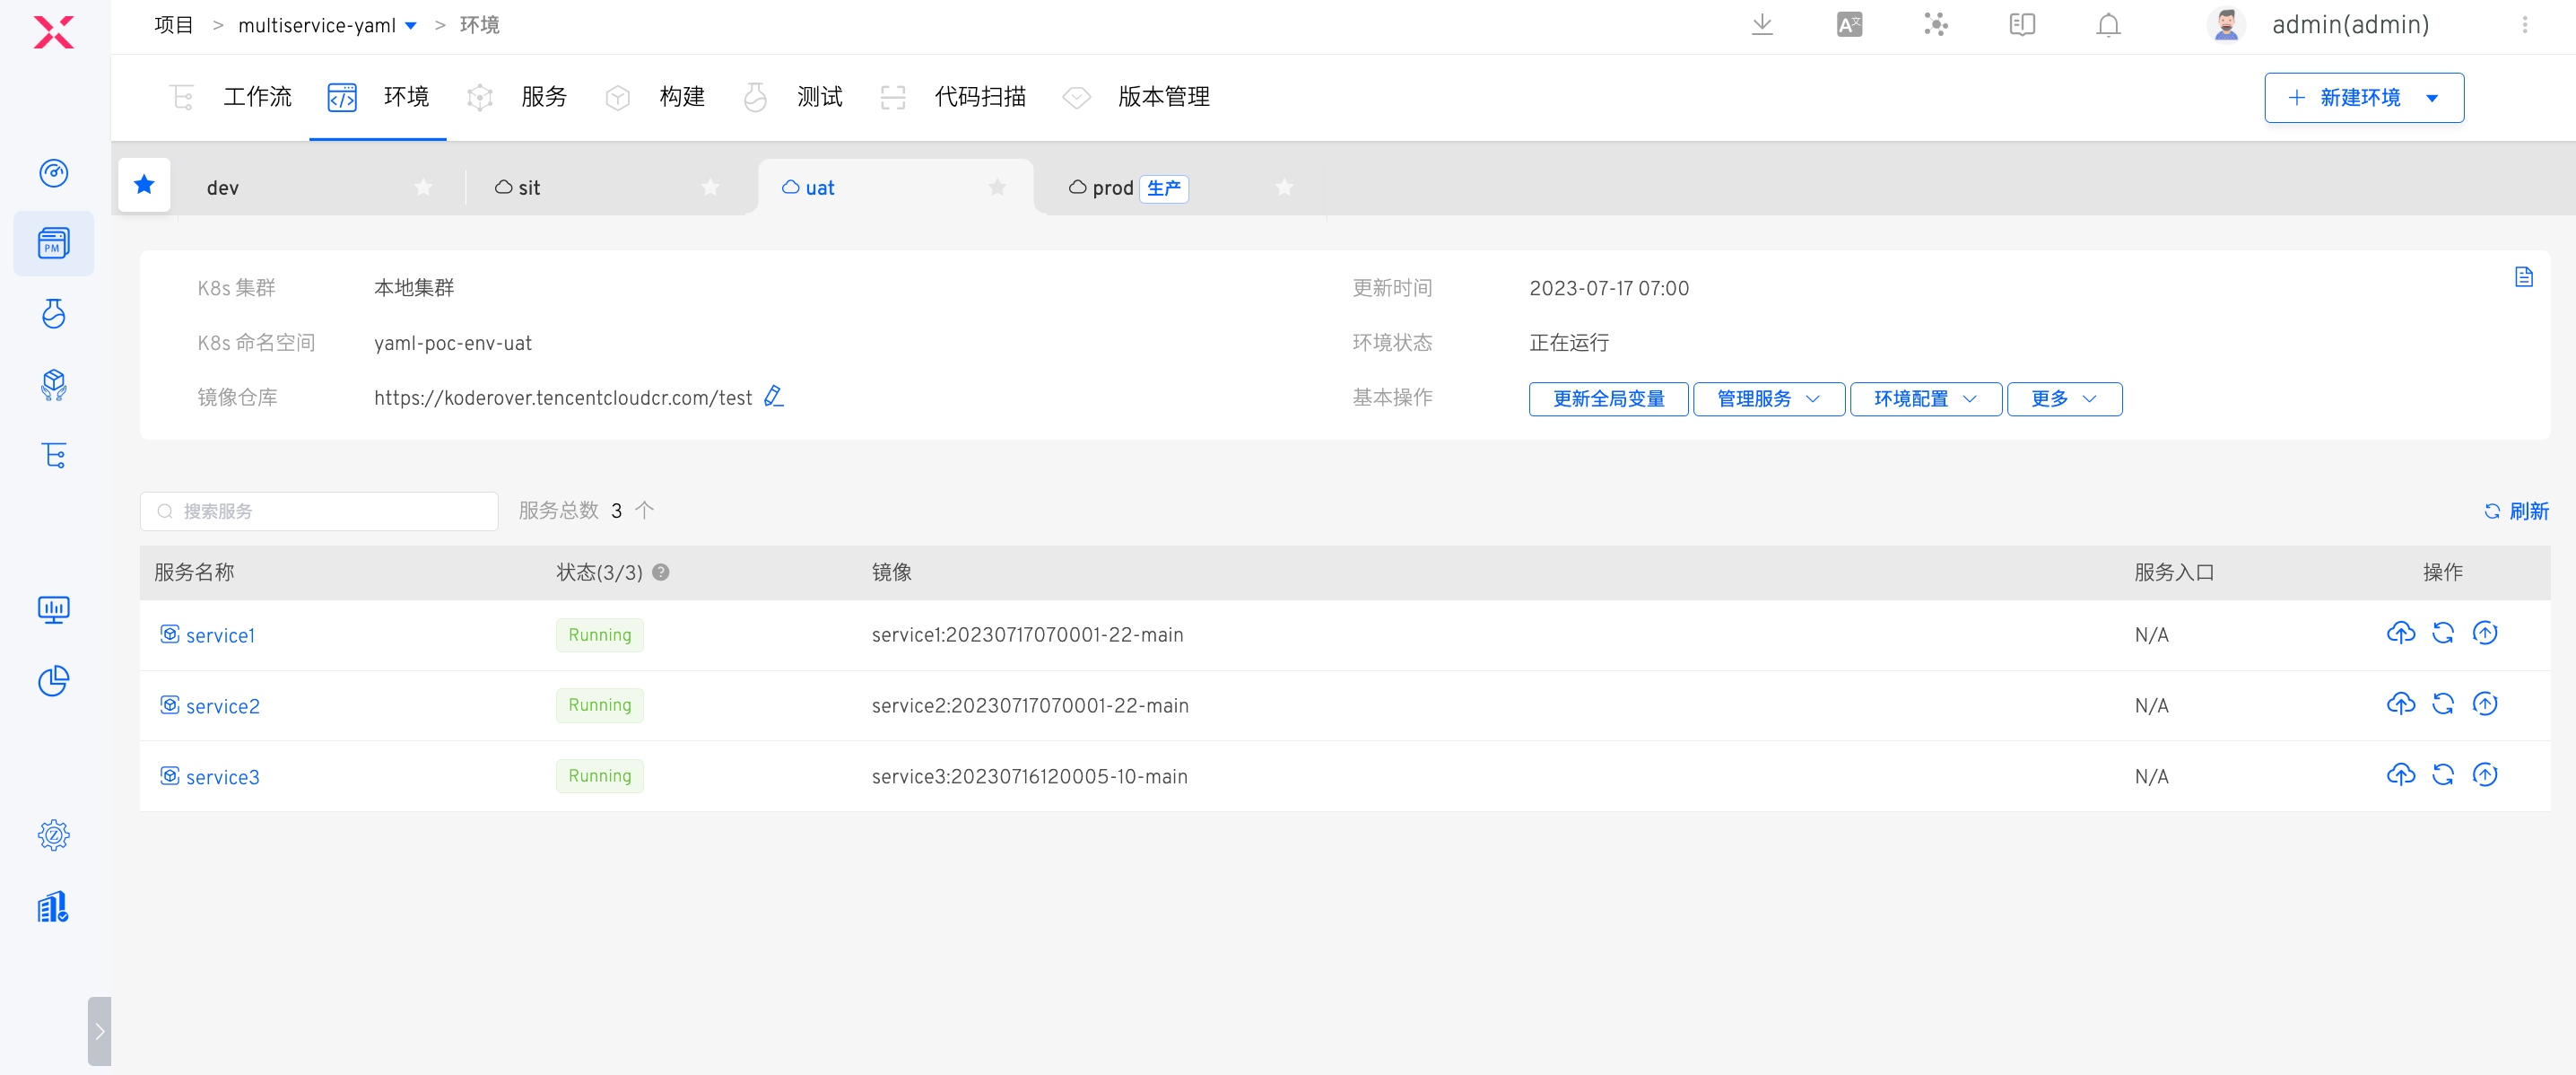Expand the 环境配置 dropdown
Viewport: 2576px width, 1075px height.
[x=1925, y=399]
